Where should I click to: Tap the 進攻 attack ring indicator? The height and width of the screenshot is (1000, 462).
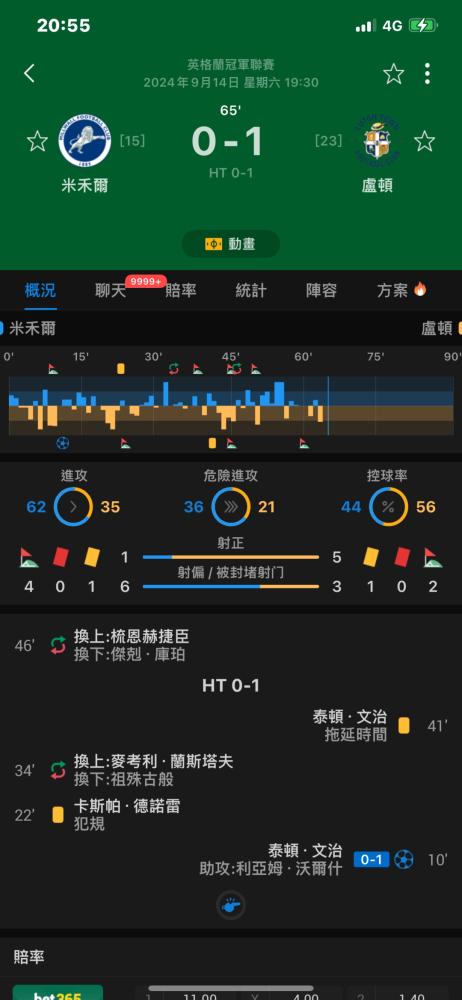(x=73, y=507)
